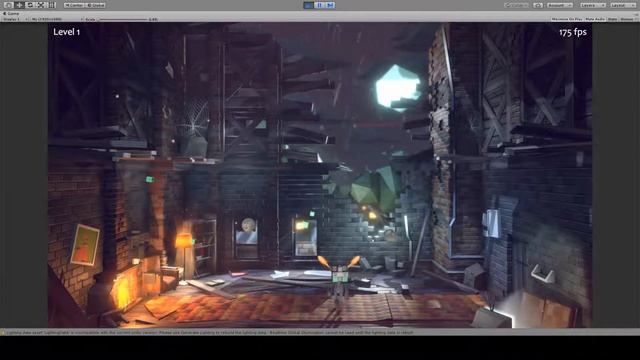Stop playback with the Play button
640x360 pixels.
(x=309, y=5)
